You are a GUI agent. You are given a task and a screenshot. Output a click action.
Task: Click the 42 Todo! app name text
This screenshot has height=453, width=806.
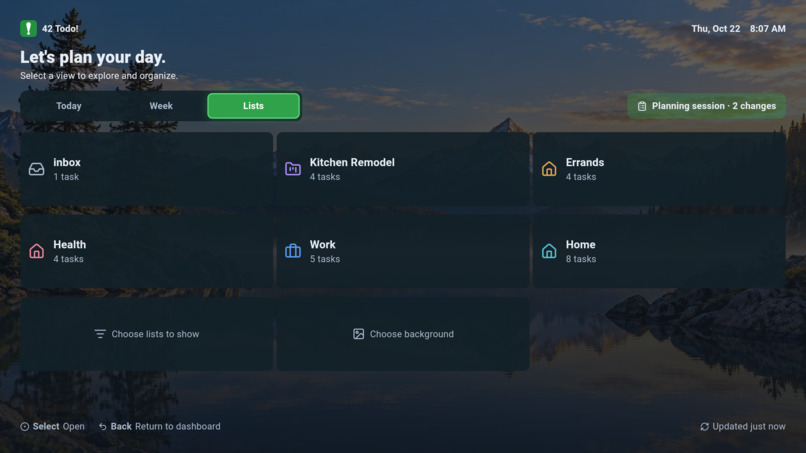click(x=60, y=29)
